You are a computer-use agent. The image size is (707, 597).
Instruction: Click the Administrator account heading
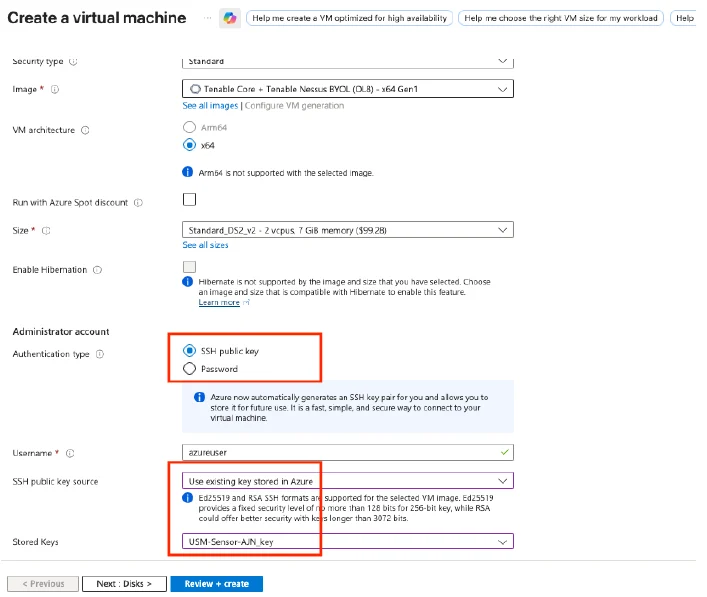(61, 332)
